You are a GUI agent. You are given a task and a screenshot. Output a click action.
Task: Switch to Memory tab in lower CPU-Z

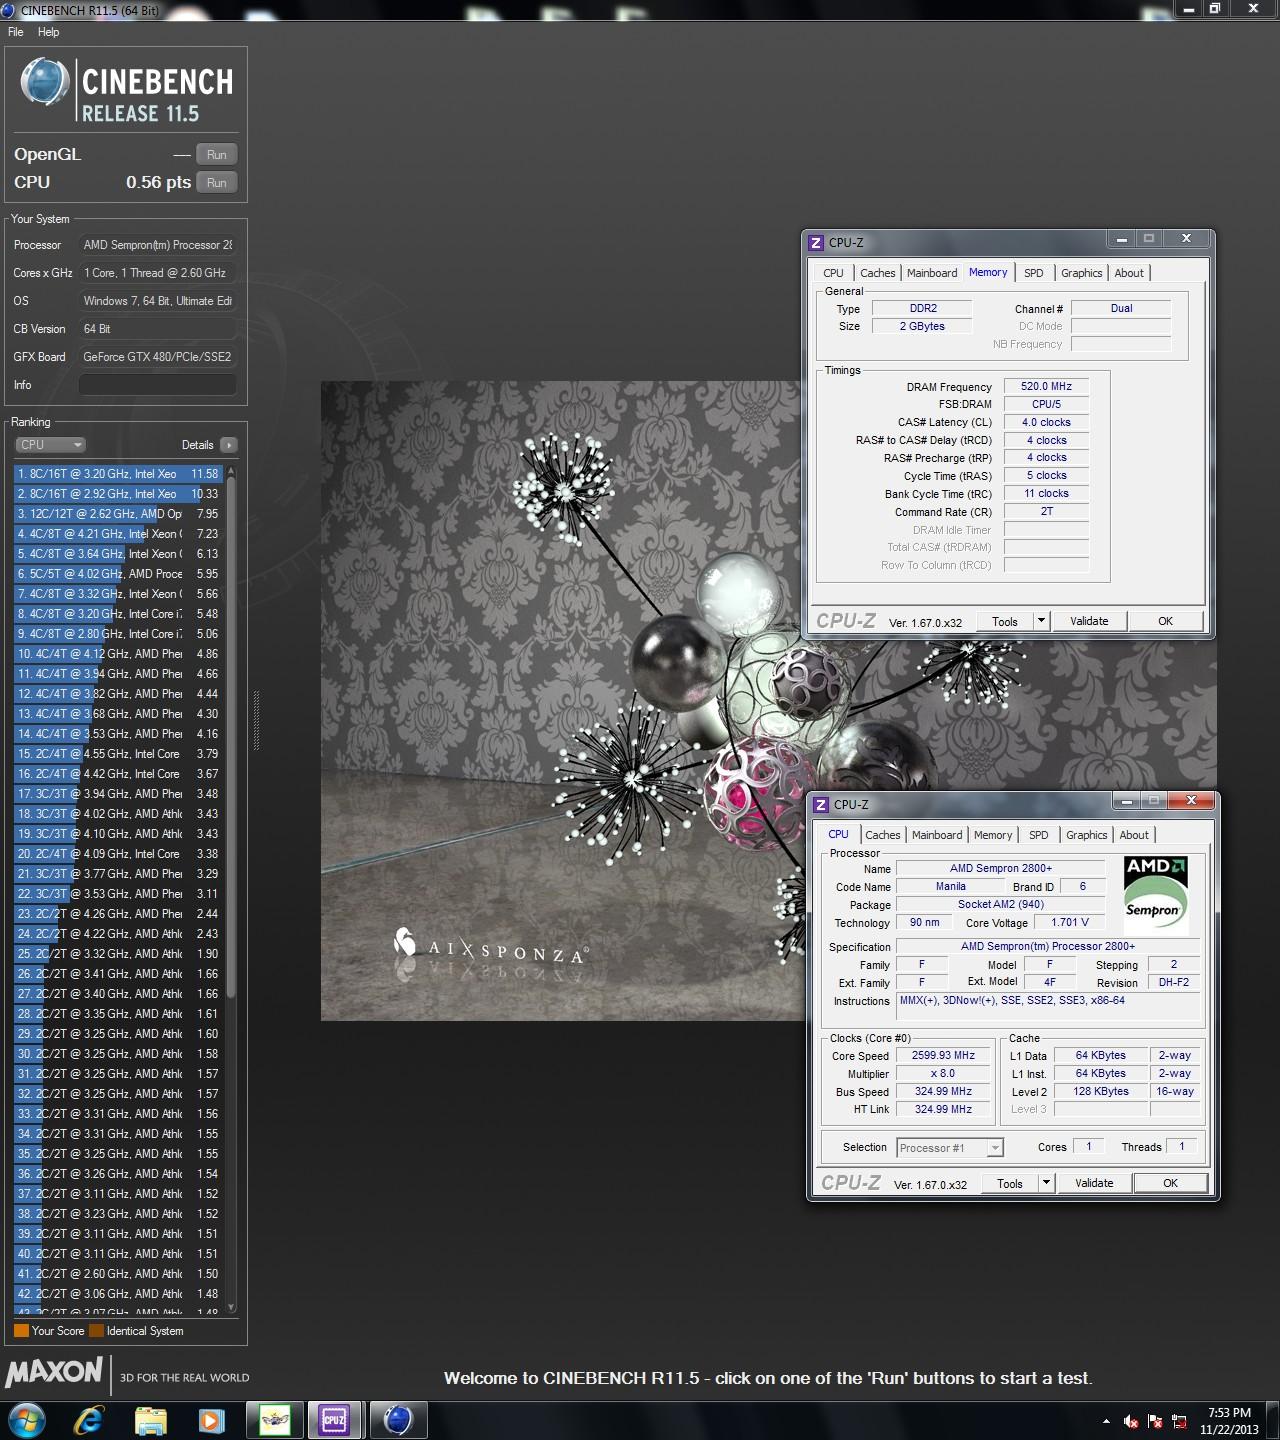993,835
